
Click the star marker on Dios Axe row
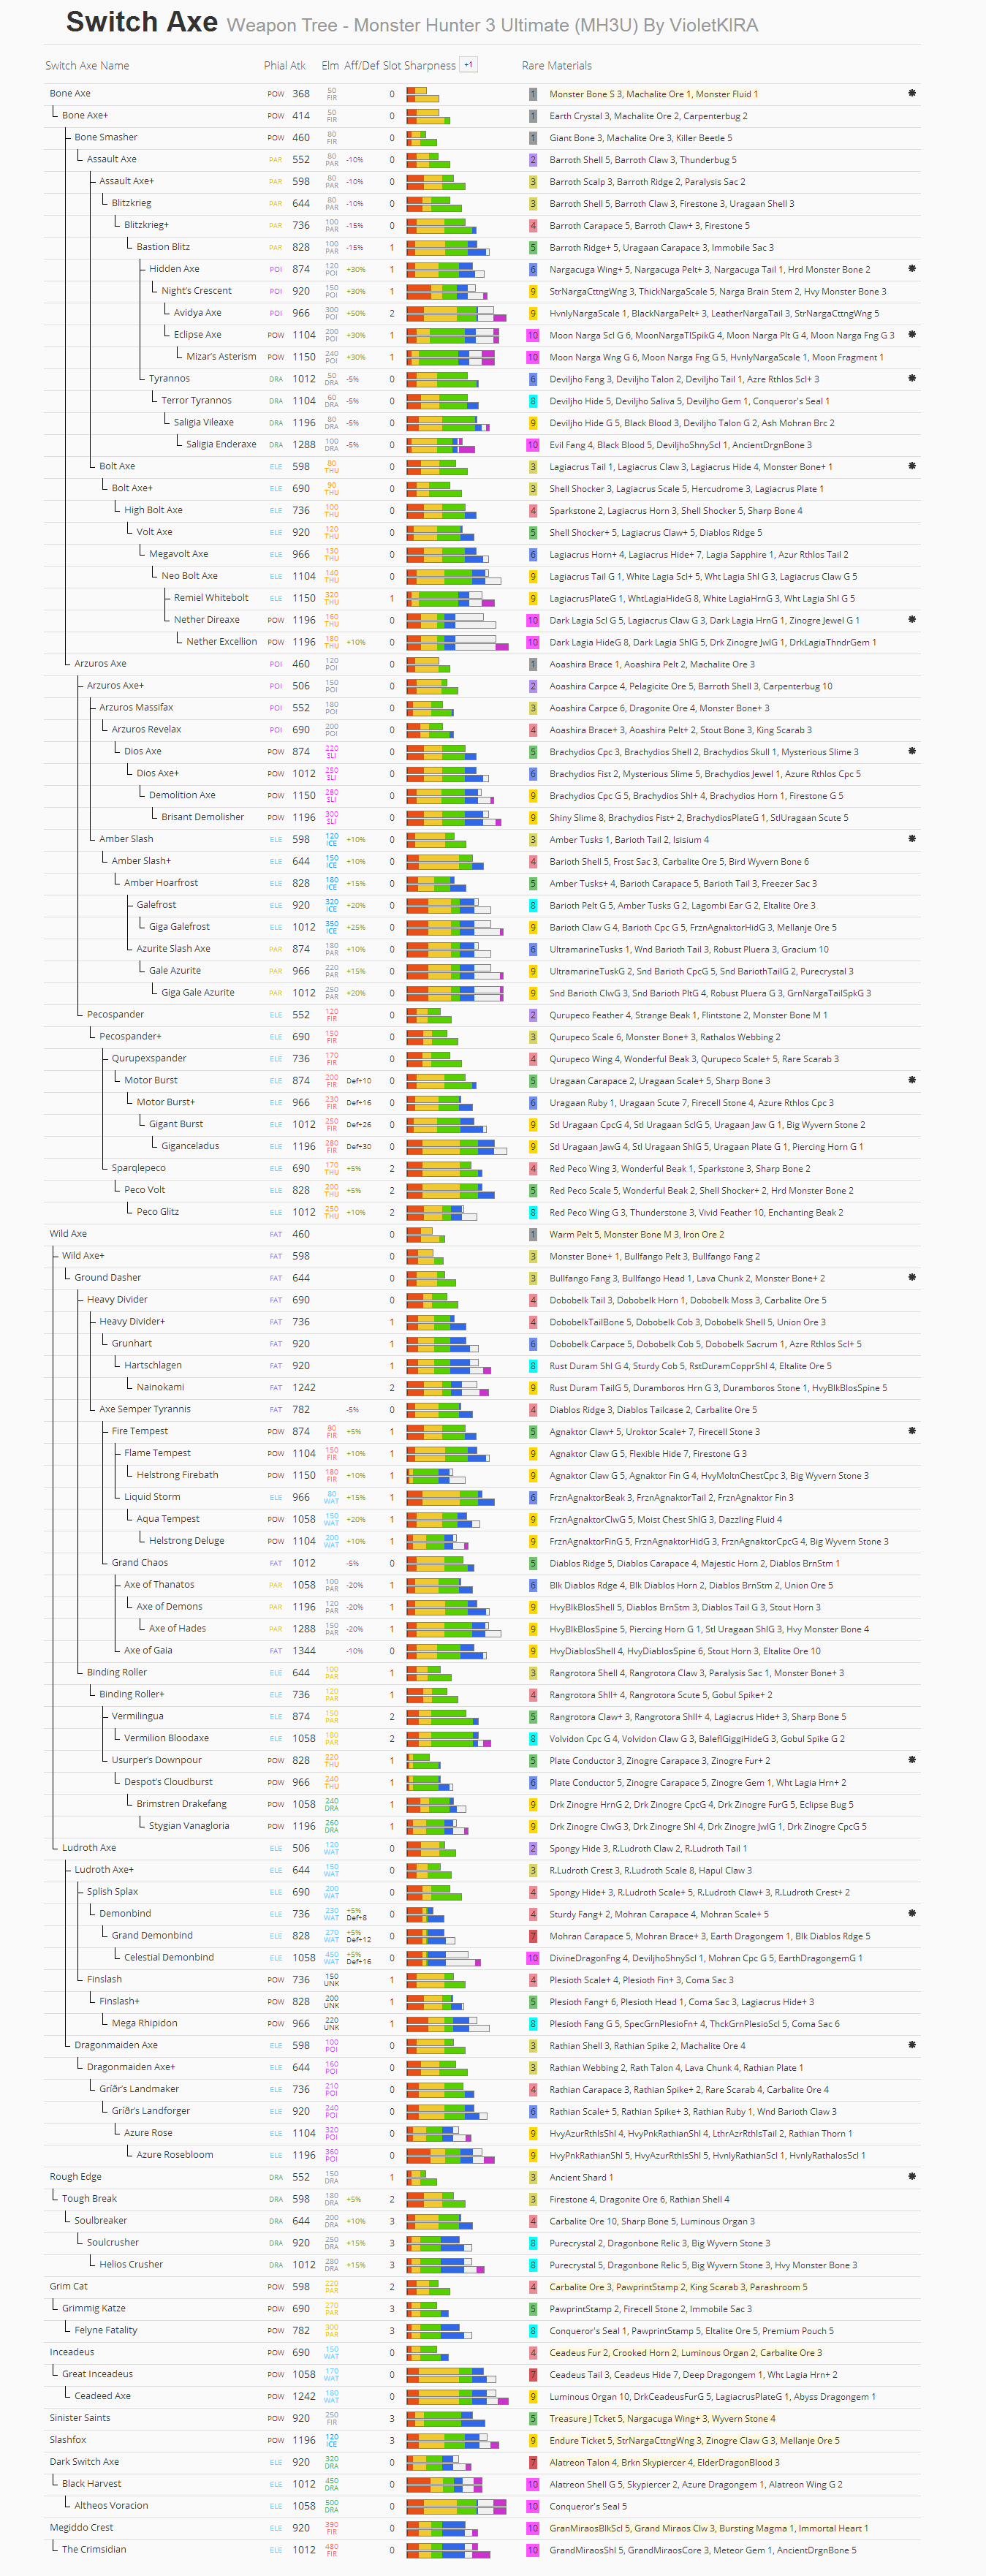click(912, 752)
